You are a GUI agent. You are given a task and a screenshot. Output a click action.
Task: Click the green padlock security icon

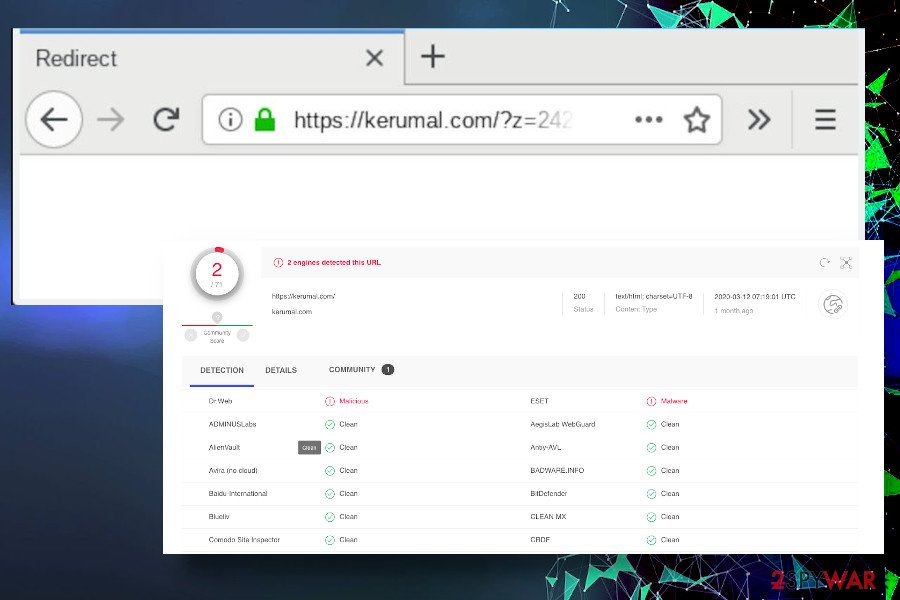(265, 119)
